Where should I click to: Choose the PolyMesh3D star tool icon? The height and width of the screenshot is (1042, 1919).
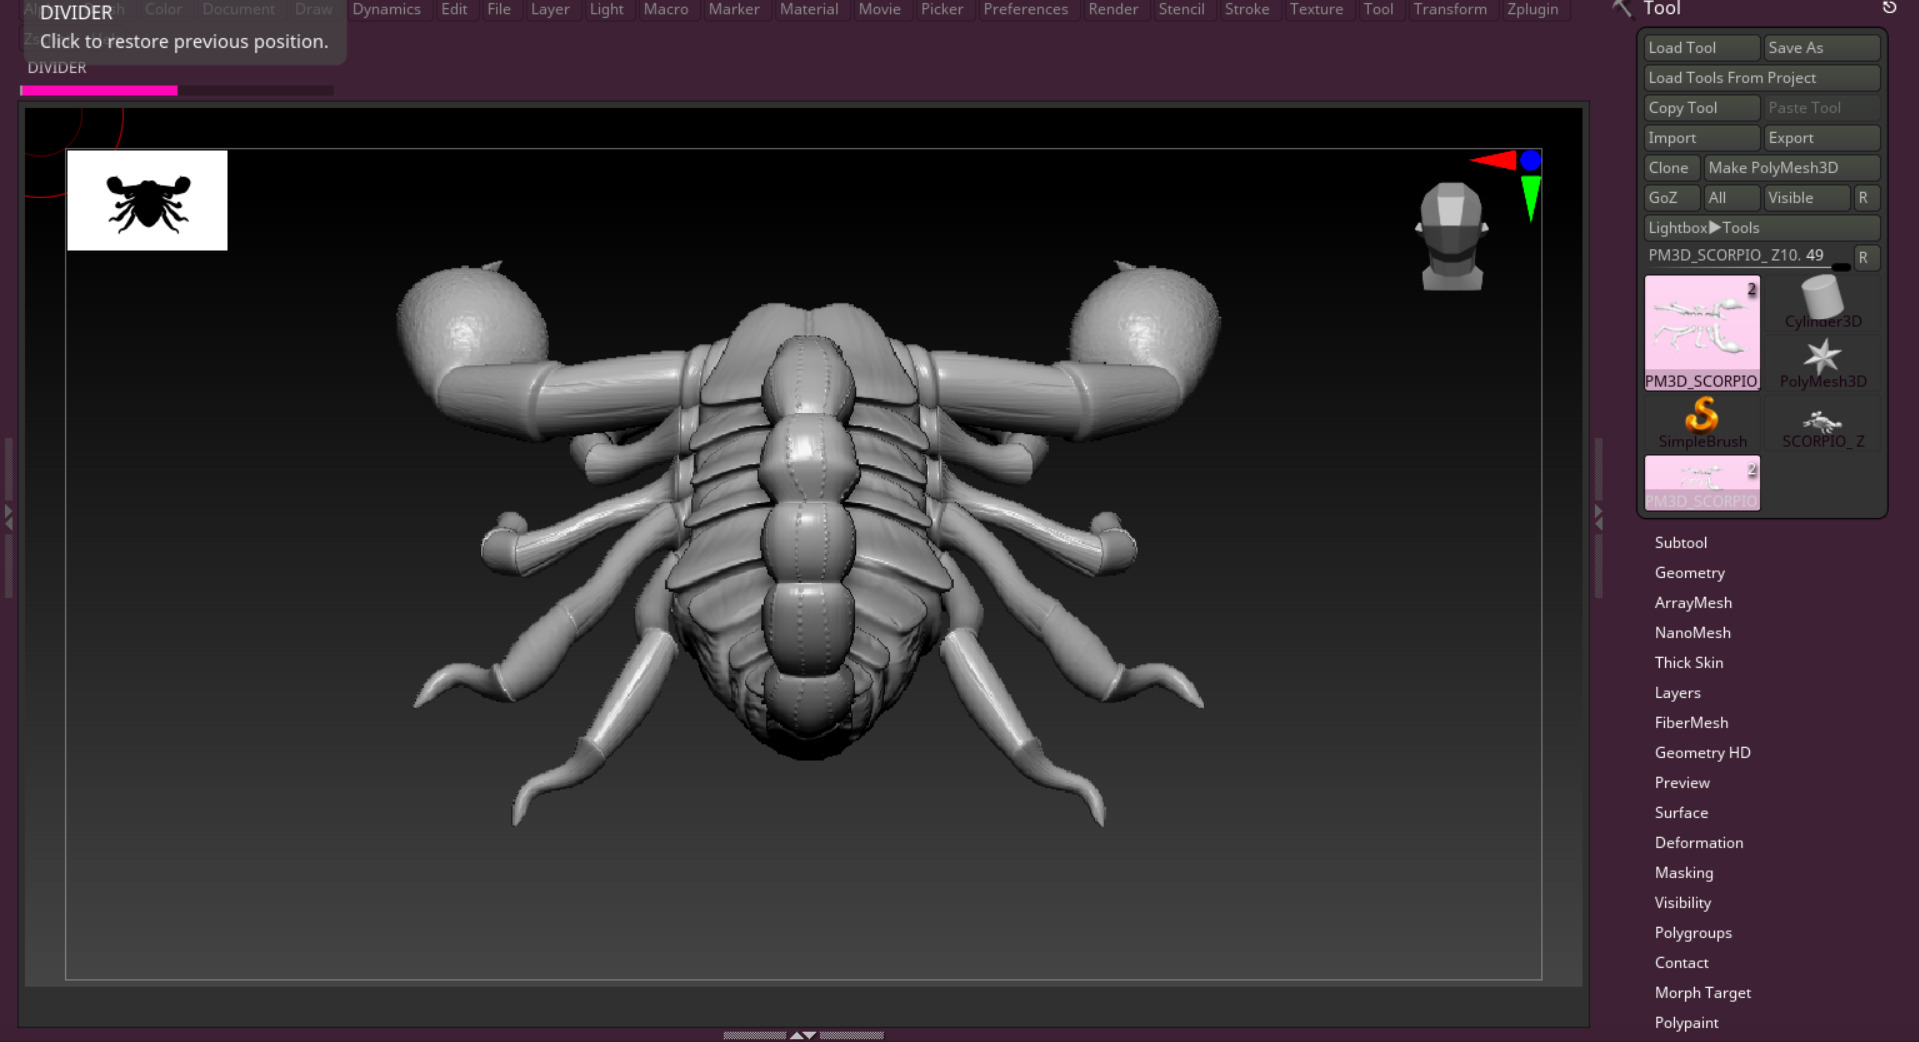coord(1822,363)
